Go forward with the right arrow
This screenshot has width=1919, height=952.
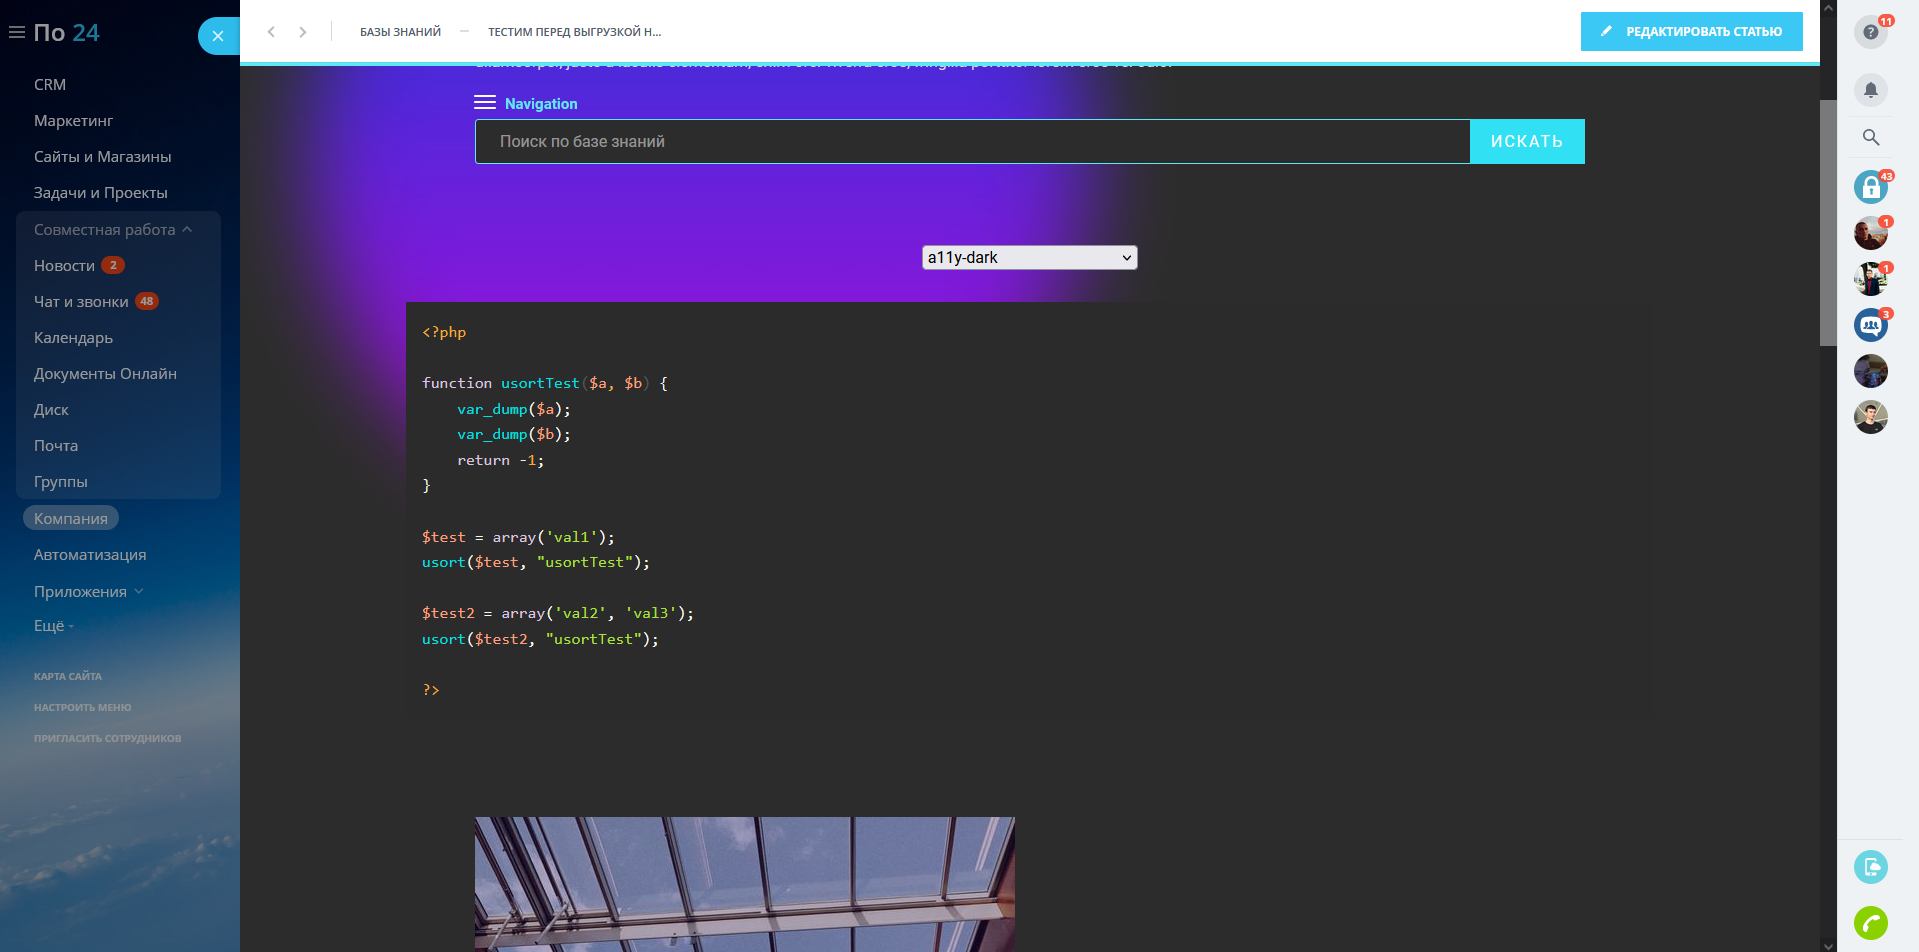point(303,32)
